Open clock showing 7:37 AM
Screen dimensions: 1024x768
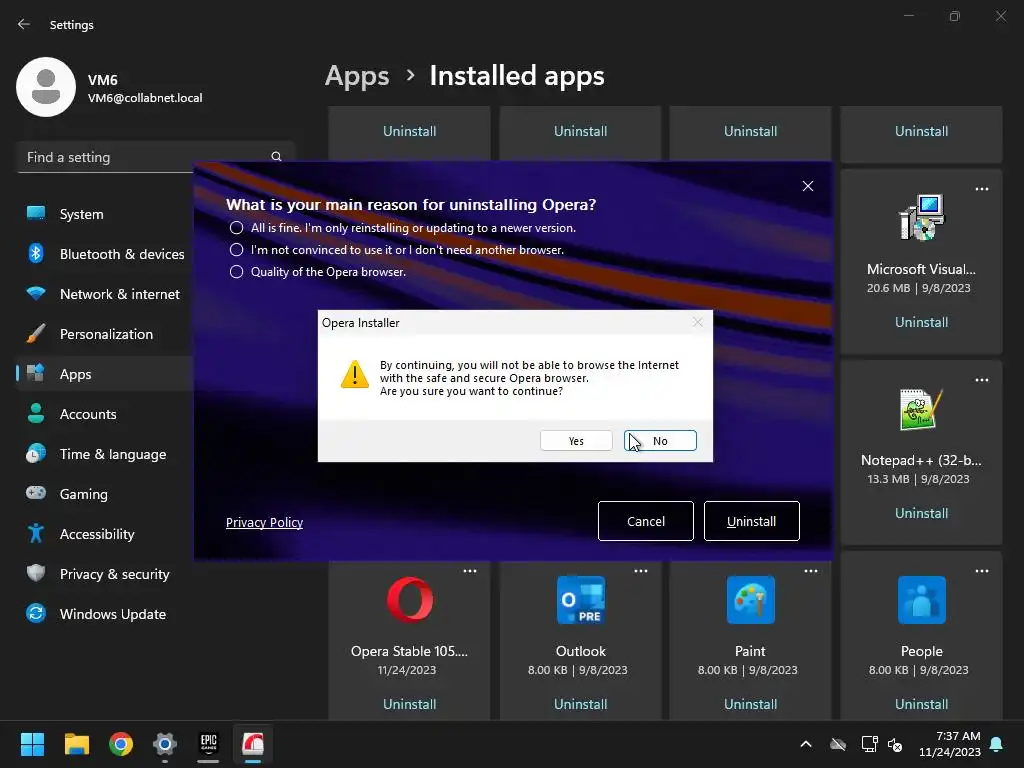point(950,744)
